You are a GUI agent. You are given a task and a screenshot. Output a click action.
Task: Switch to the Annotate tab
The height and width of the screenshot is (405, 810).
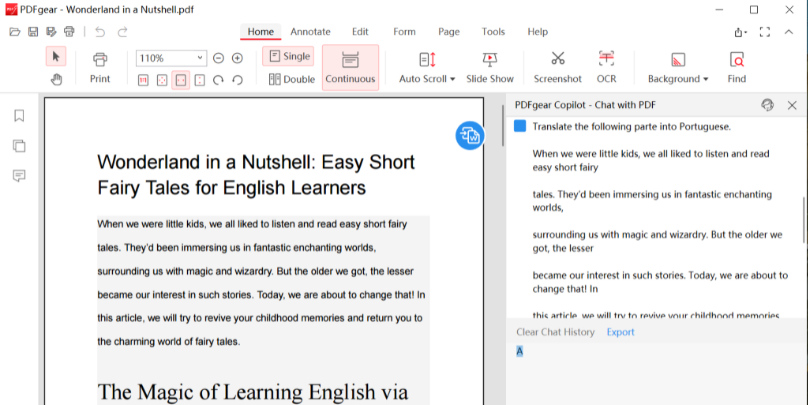[x=310, y=32]
